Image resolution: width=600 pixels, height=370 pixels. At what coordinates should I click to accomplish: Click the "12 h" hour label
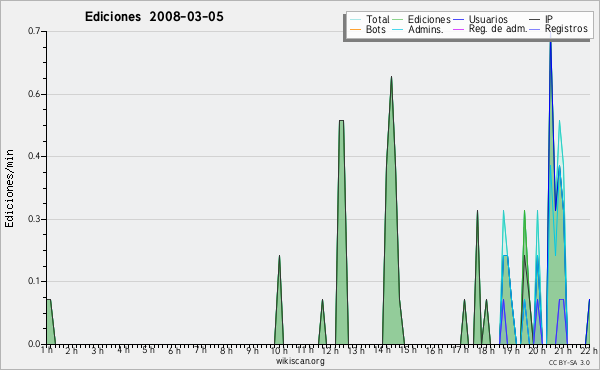pyautogui.click(x=330, y=350)
